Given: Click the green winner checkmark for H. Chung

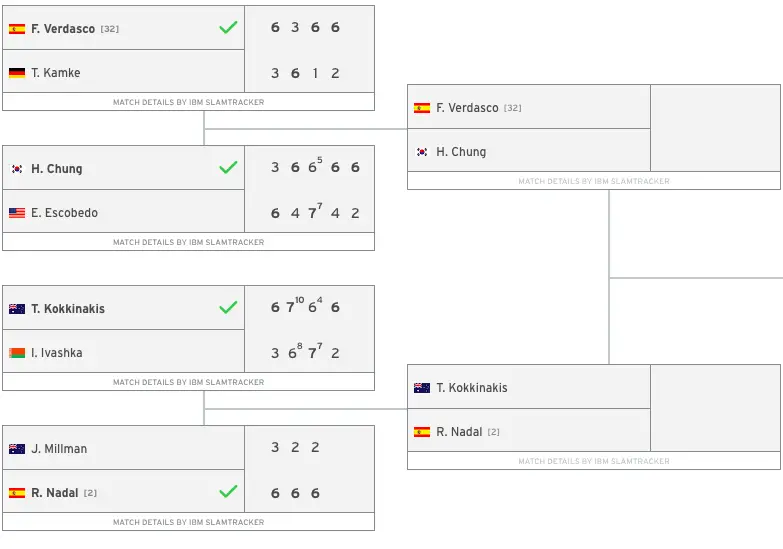Looking at the screenshot, I should (x=228, y=167).
